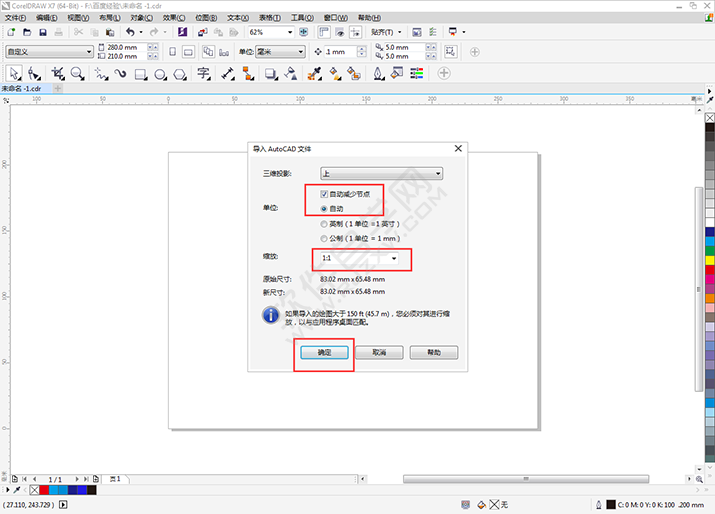Click the 确定 button
The width and height of the screenshot is (715, 514).
tap(323, 353)
